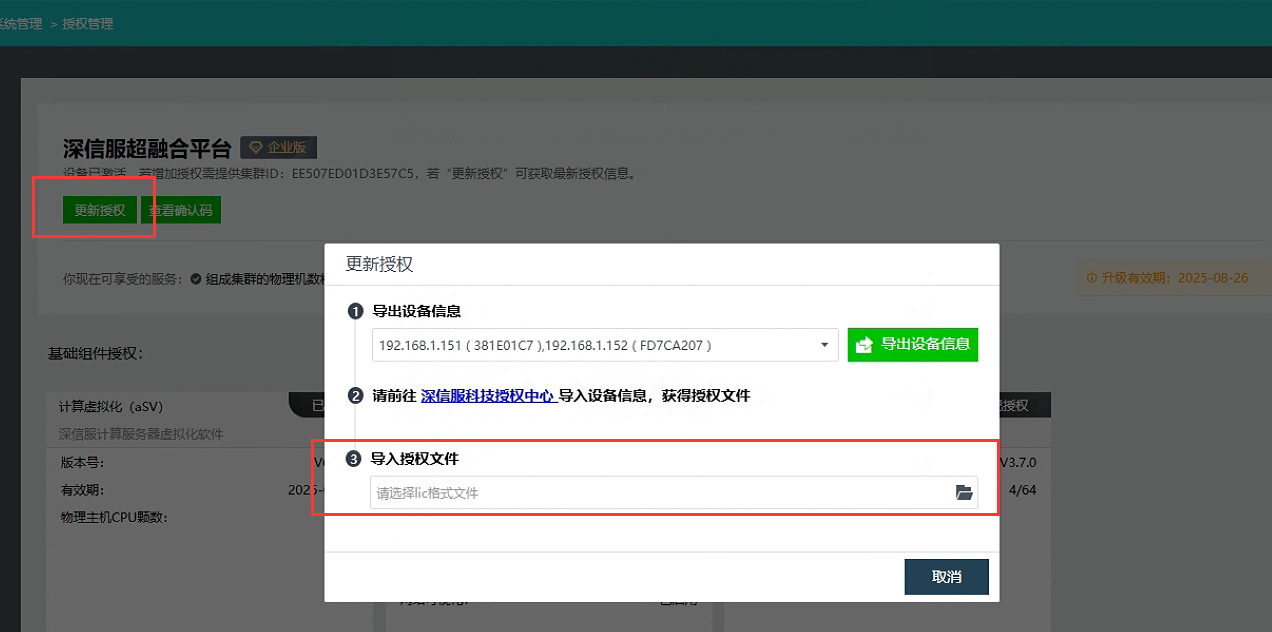Viewport: 1272px width, 632px height.
Task: Focus the 请选择lic格式文件 input field
Action: (x=660, y=492)
